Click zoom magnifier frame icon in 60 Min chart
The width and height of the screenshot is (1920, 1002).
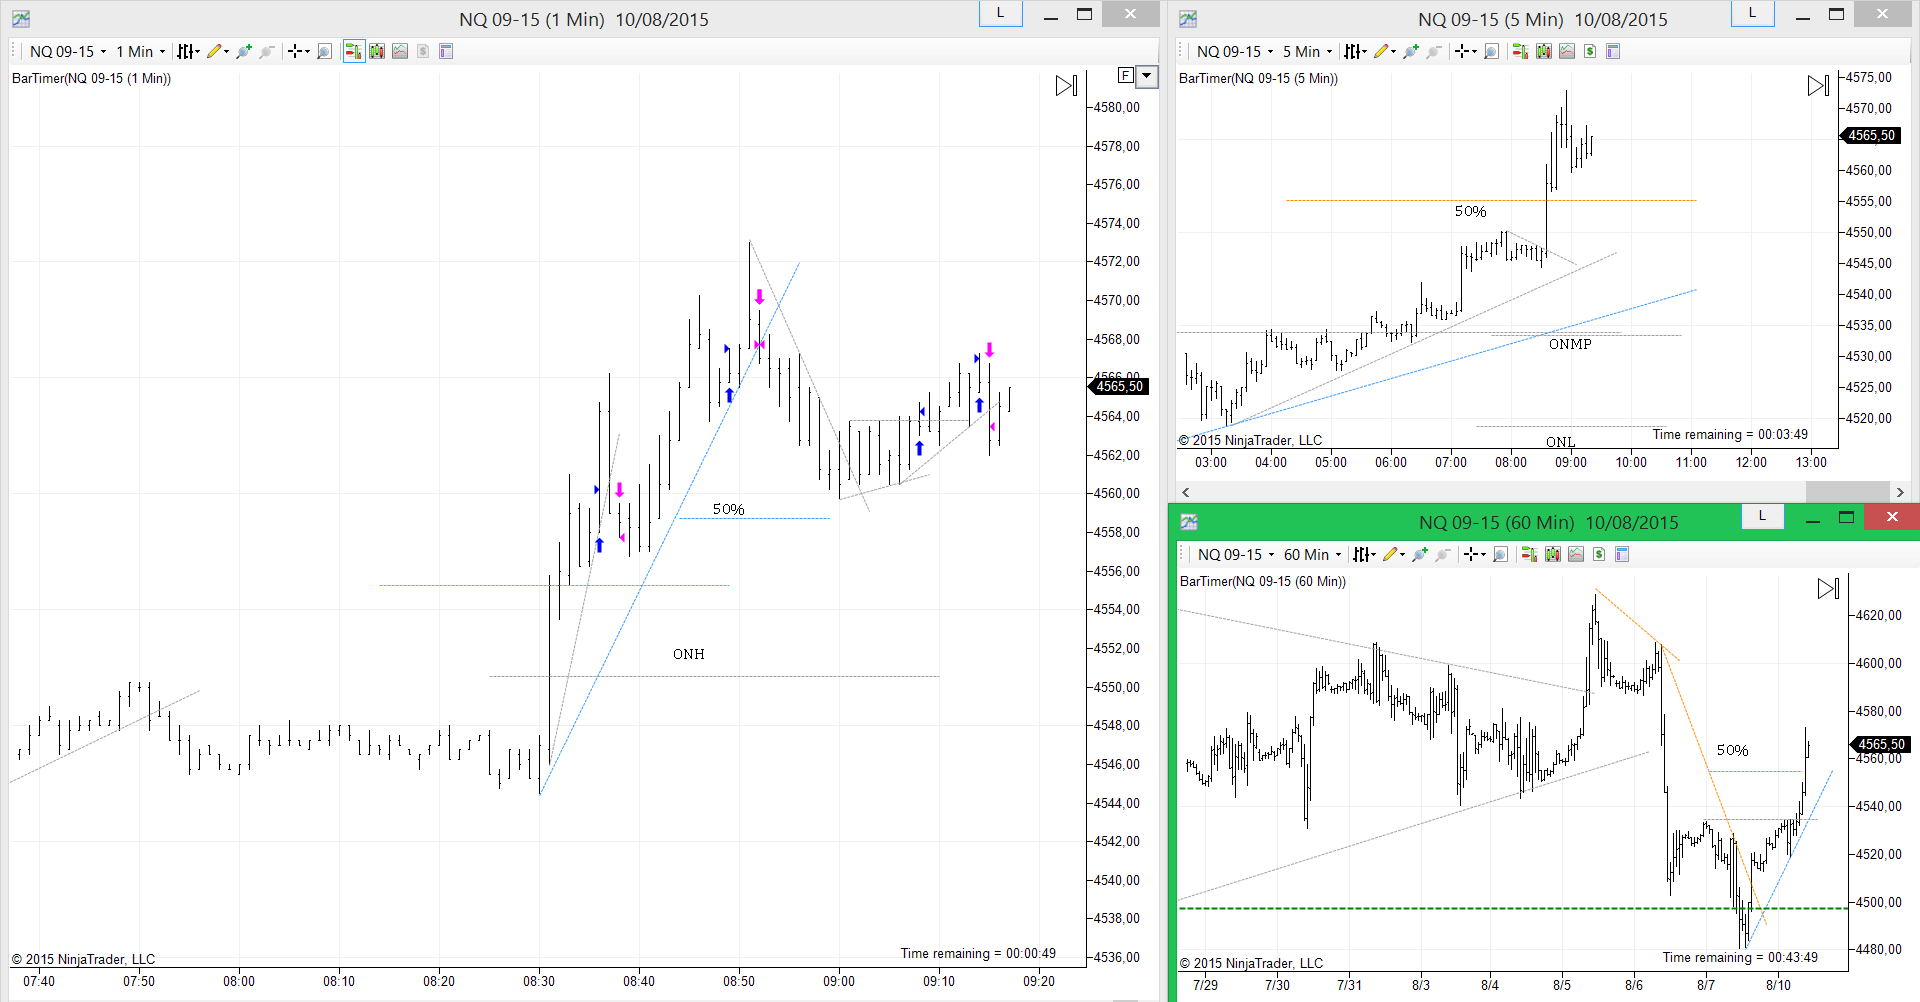[1500, 554]
